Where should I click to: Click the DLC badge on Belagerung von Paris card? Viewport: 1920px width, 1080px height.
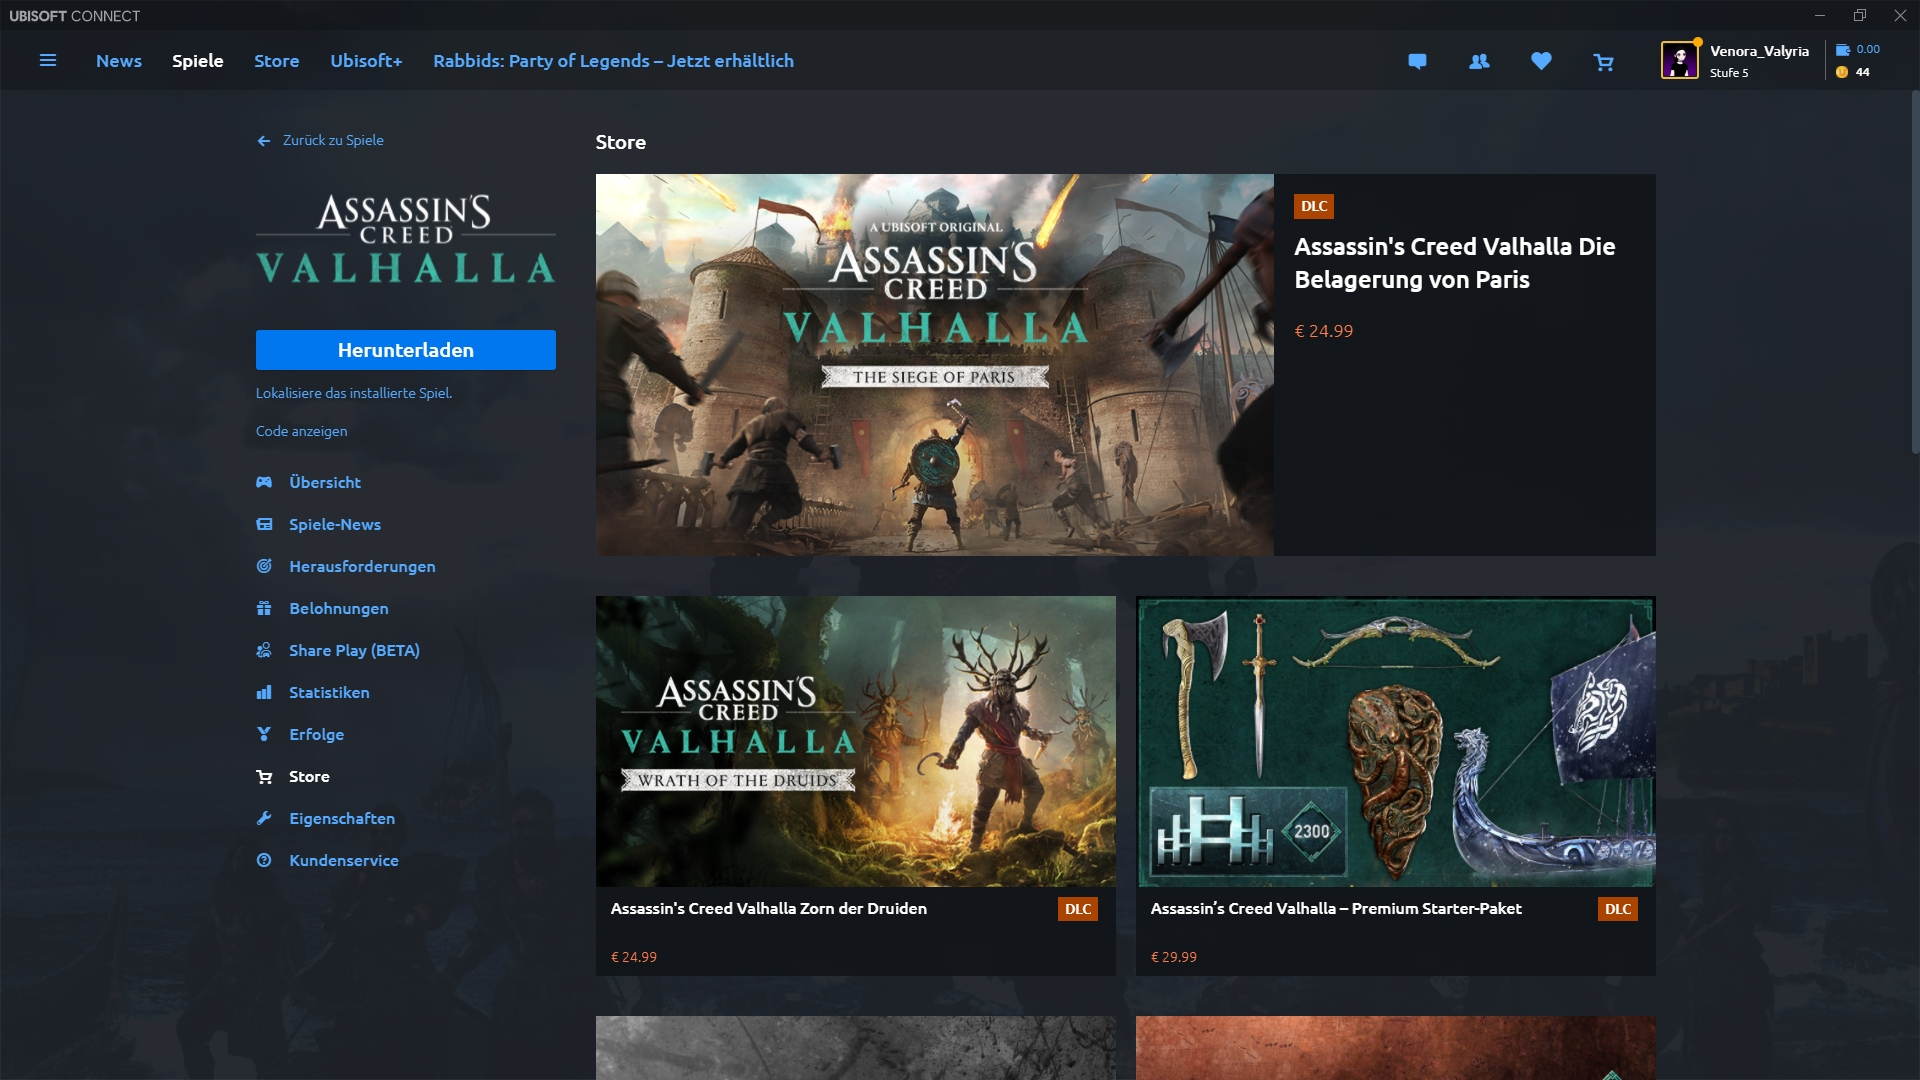(x=1314, y=206)
